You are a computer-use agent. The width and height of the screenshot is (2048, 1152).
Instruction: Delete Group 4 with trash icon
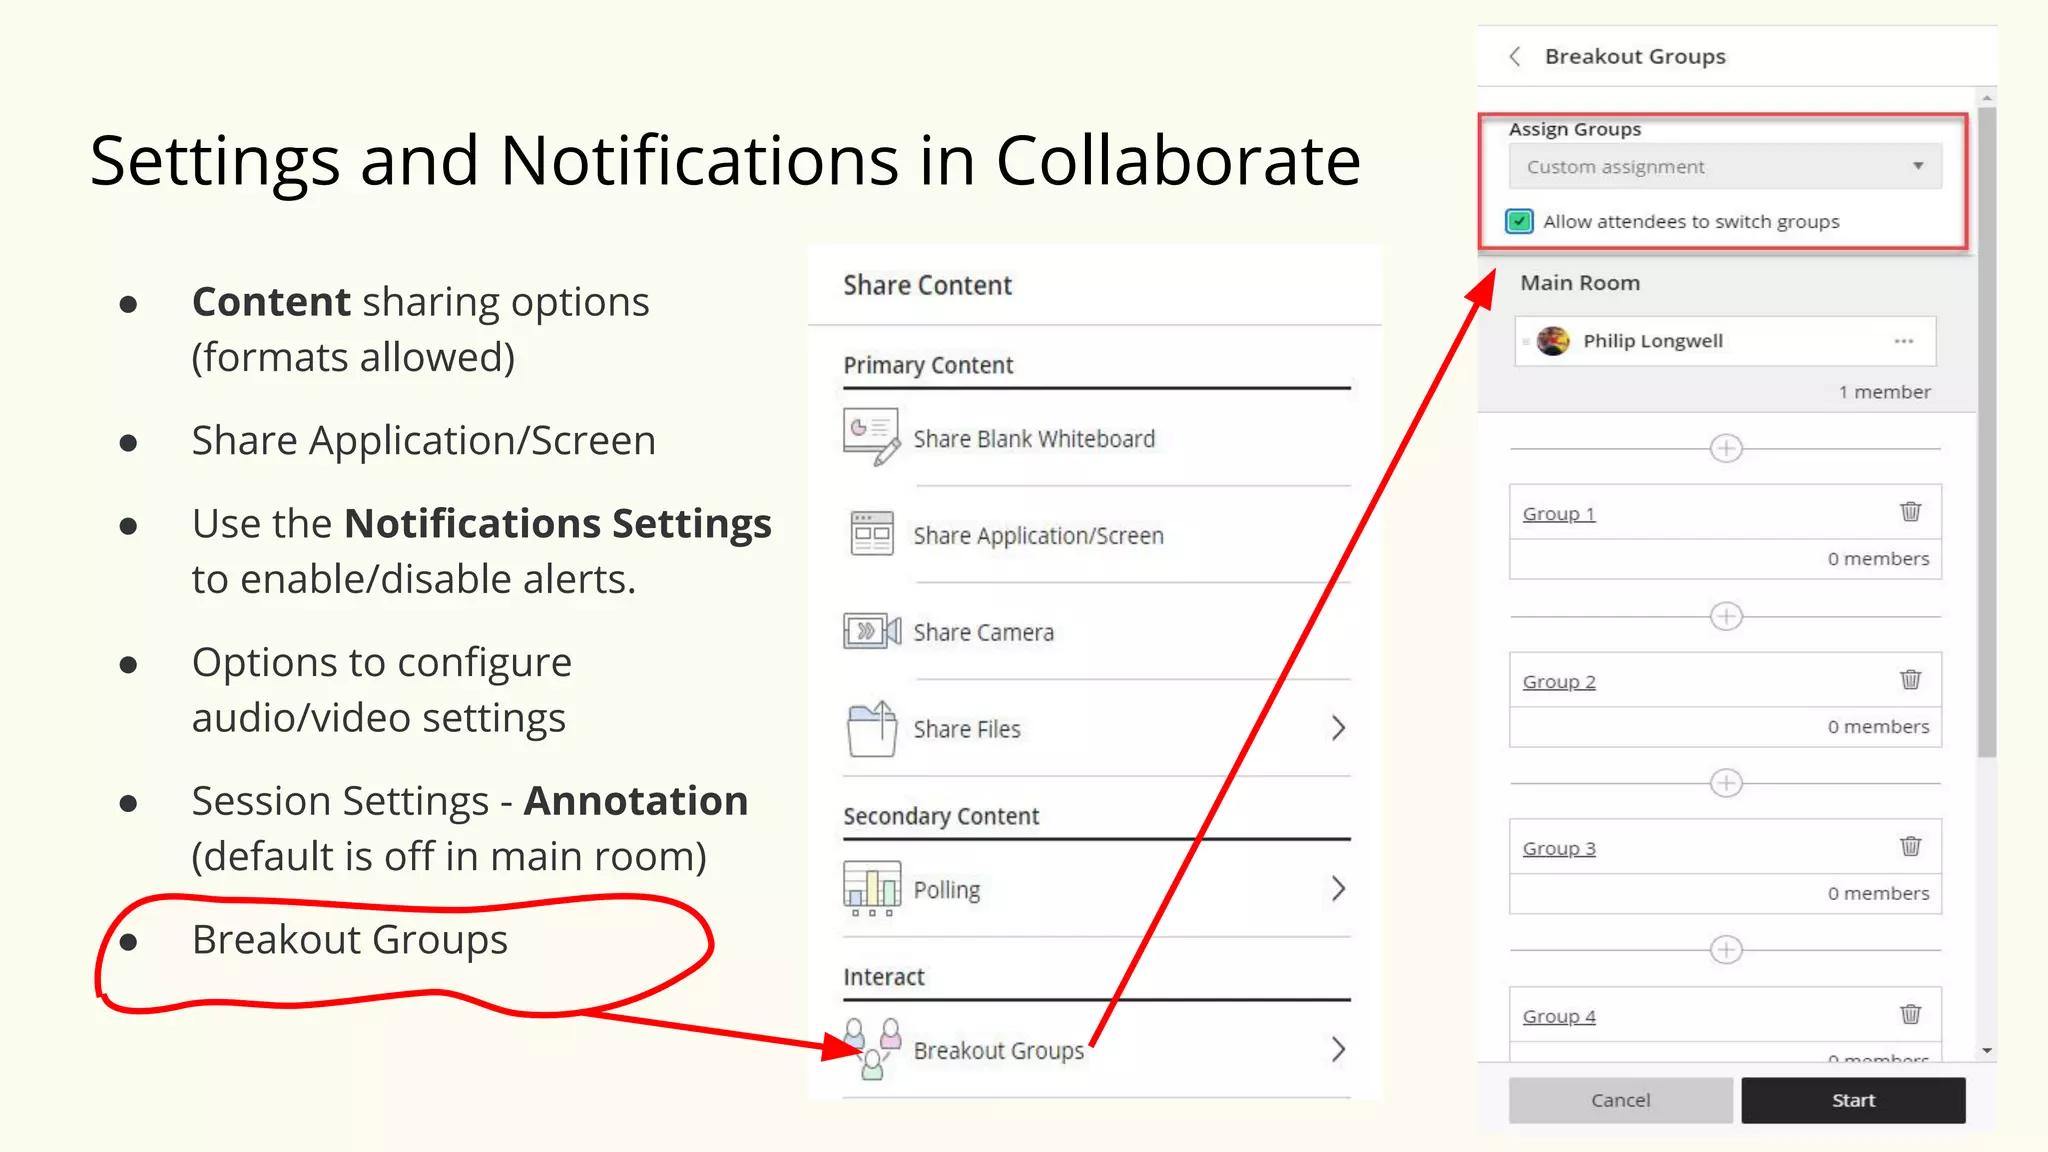click(x=1910, y=1015)
